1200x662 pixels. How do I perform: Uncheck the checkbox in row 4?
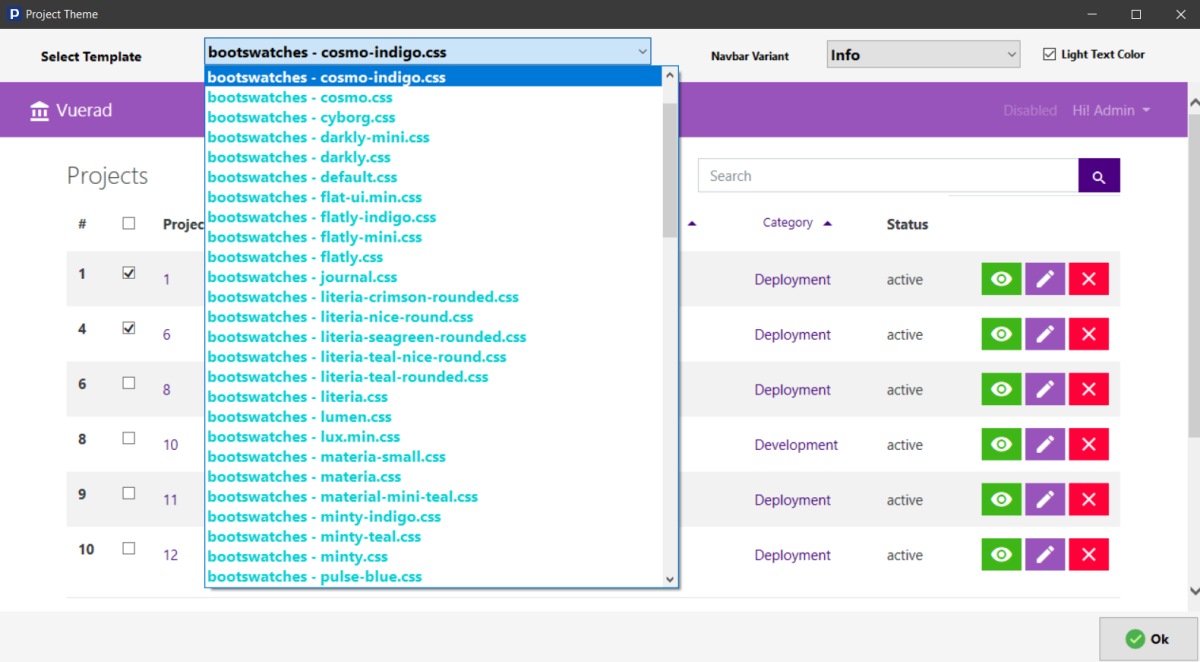128,328
